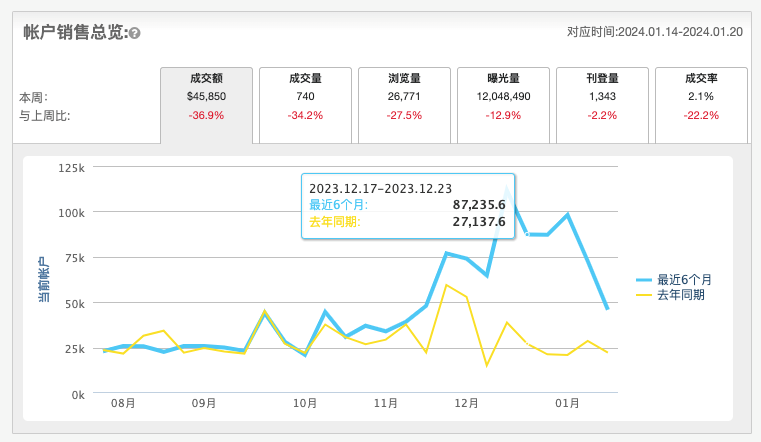Click the 0k y-axis label
Screen dimensions: 761x442
point(78,395)
